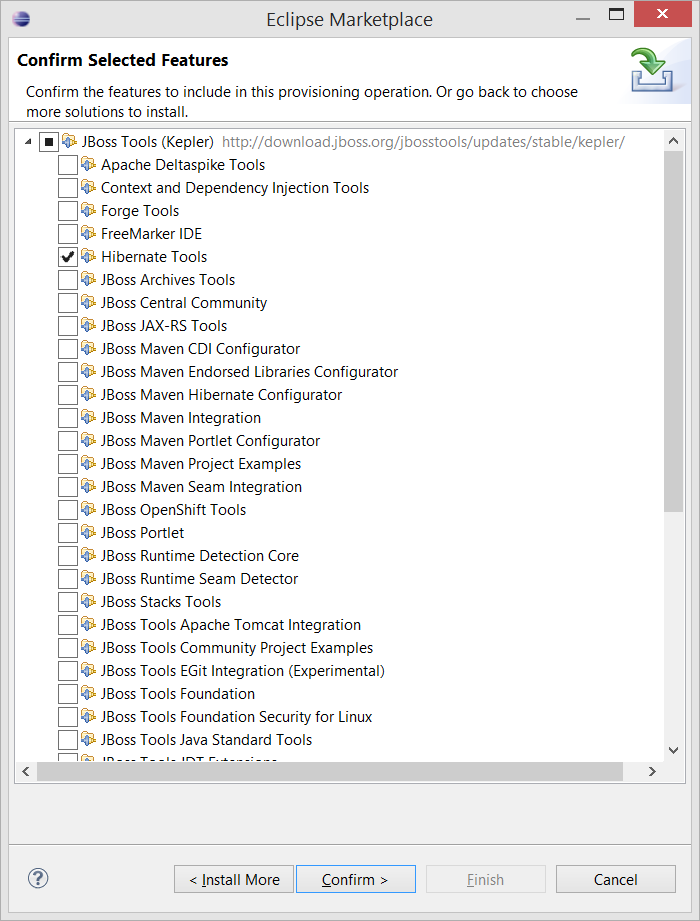Click the JBoss Maven Integration feature icon

coord(88,417)
